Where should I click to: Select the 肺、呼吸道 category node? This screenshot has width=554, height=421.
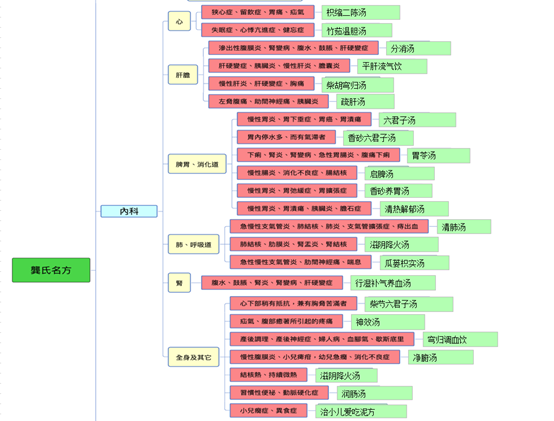pyautogui.click(x=194, y=244)
